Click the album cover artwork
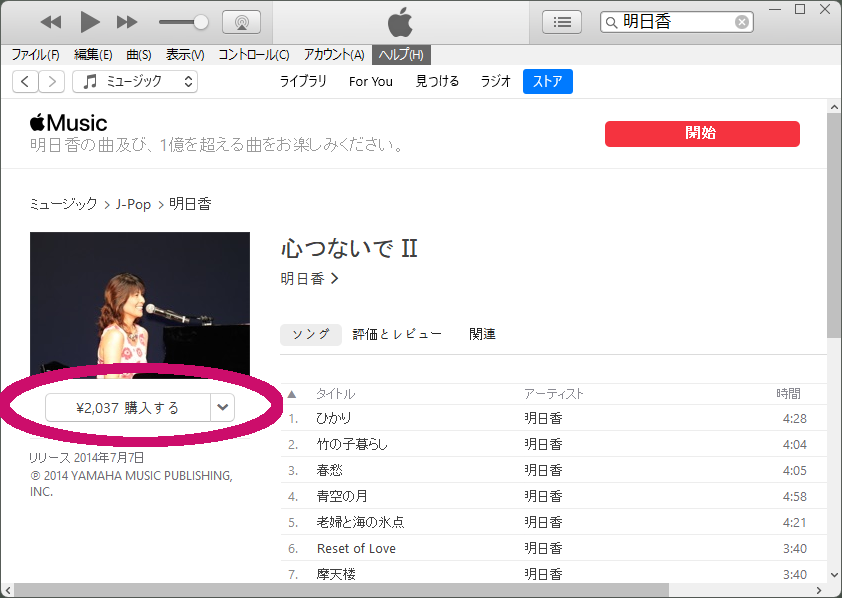 (x=140, y=305)
